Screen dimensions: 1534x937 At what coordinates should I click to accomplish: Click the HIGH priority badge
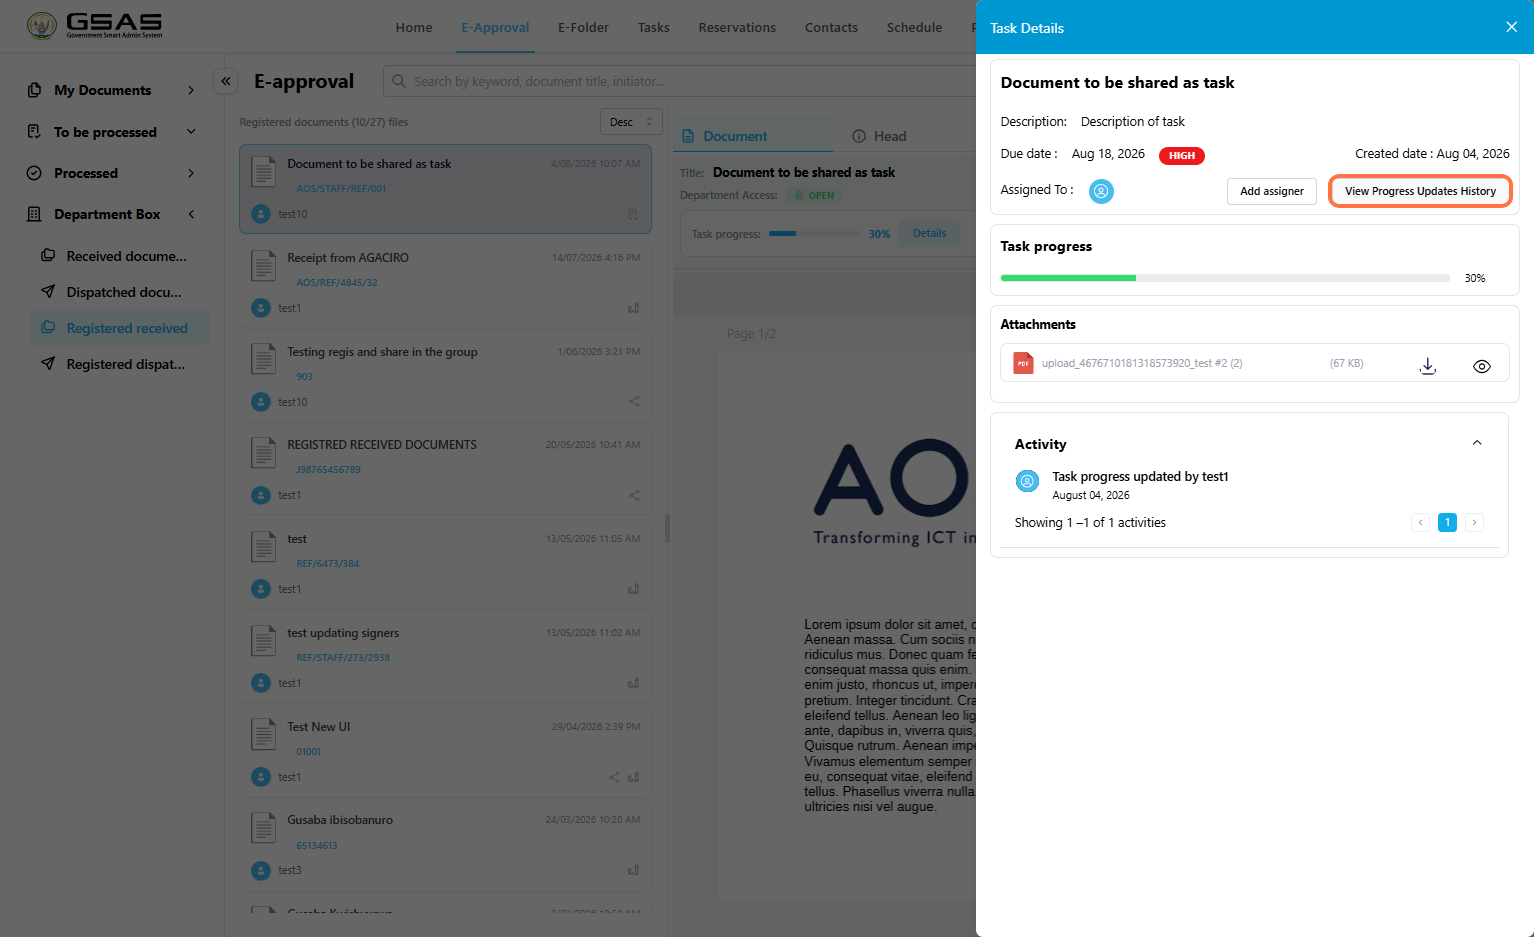point(1181,155)
